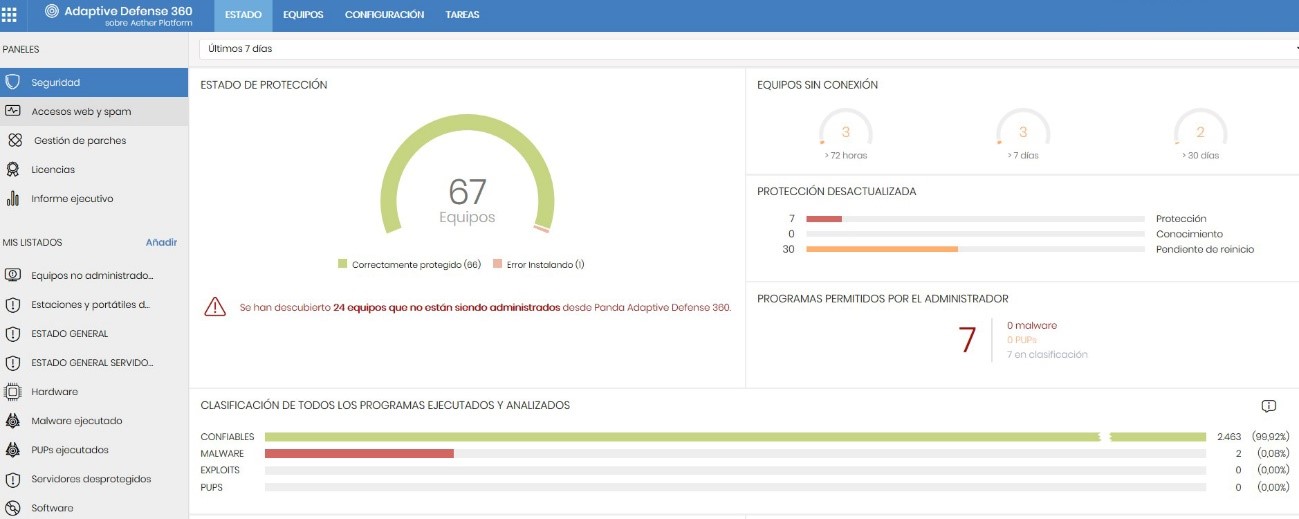Click the Licencias ribbon icon

tap(13, 170)
